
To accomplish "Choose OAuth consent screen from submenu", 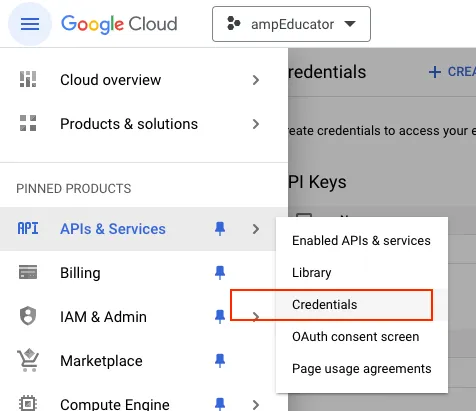I will point(362,337).
